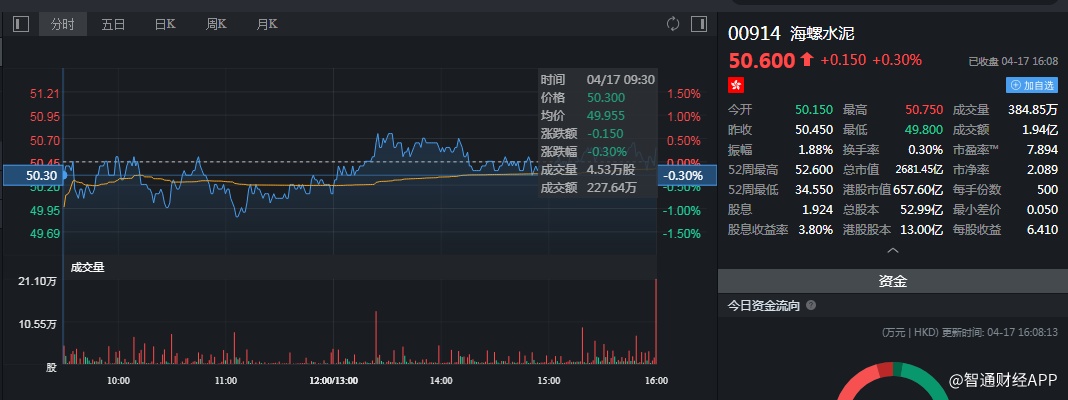Click the 成交量 volume panel label
This screenshot has width=1068, height=400.
(87, 267)
